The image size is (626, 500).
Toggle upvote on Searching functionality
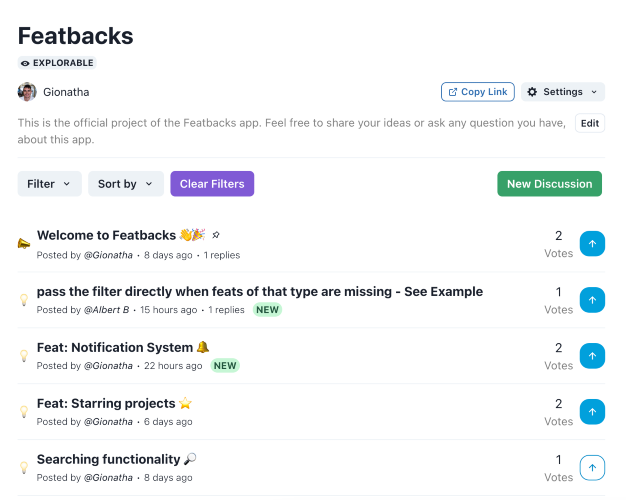pyautogui.click(x=592, y=468)
